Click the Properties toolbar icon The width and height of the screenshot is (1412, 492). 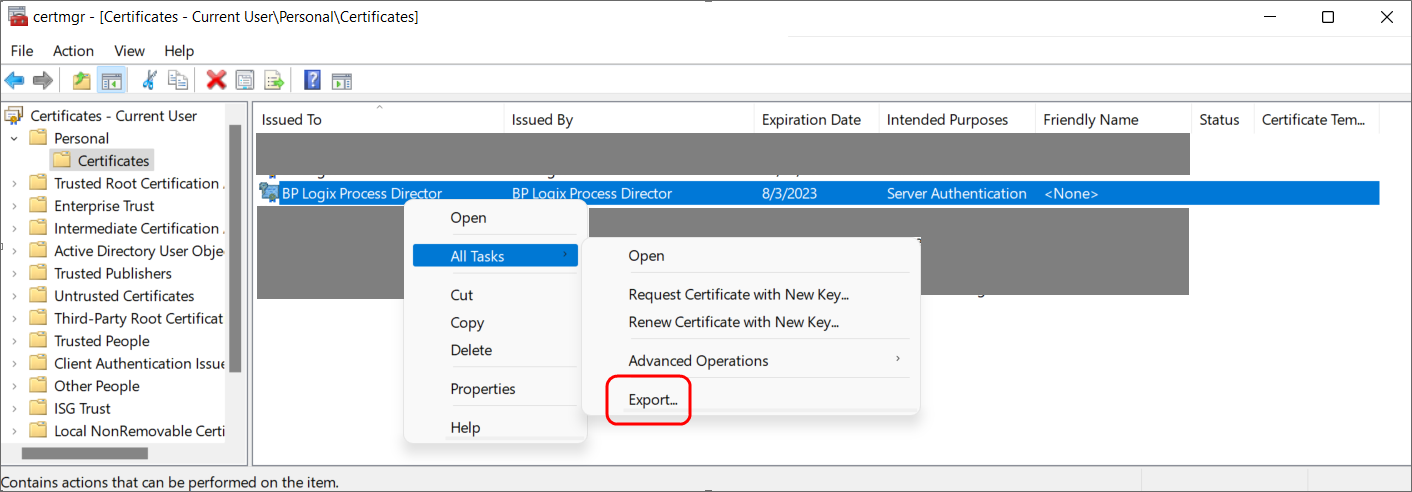point(245,80)
